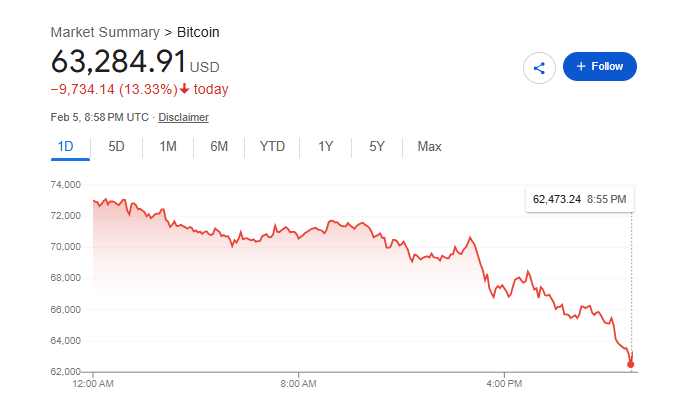Click the share icon button
This screenshot has width=689, height=400.
(539, 67)
